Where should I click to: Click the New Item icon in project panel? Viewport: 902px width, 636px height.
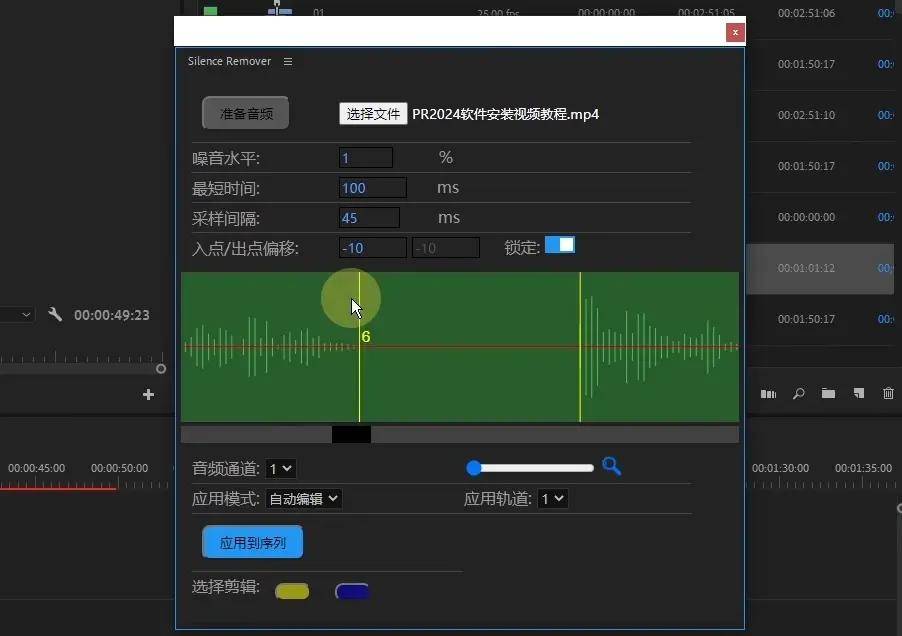859,393
